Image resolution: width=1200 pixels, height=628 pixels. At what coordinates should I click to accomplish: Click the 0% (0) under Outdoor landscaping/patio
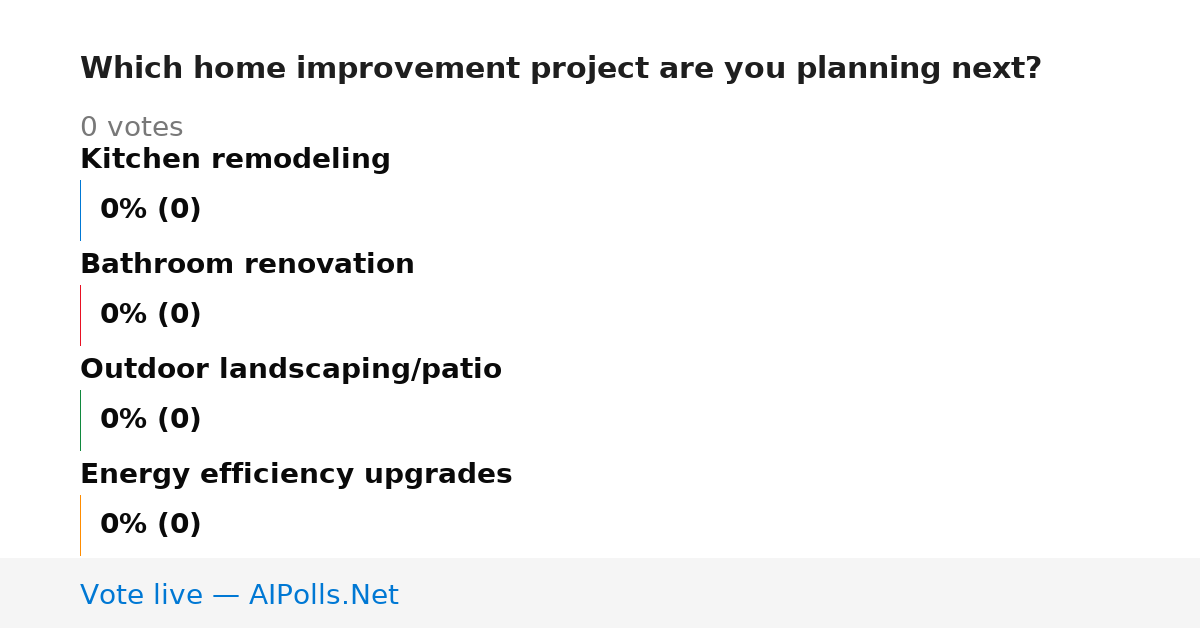(150, 420)
